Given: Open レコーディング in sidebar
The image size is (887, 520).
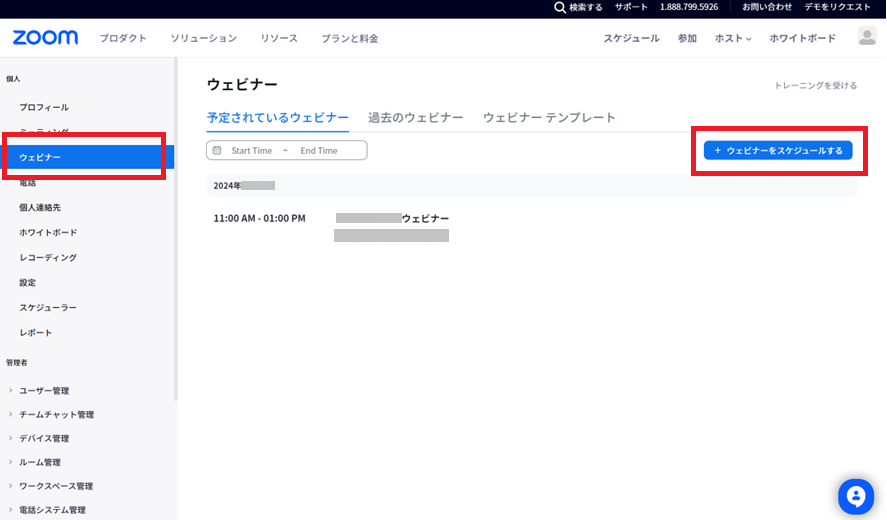Looking at the screenshot, I should click(x=48, y=257).
